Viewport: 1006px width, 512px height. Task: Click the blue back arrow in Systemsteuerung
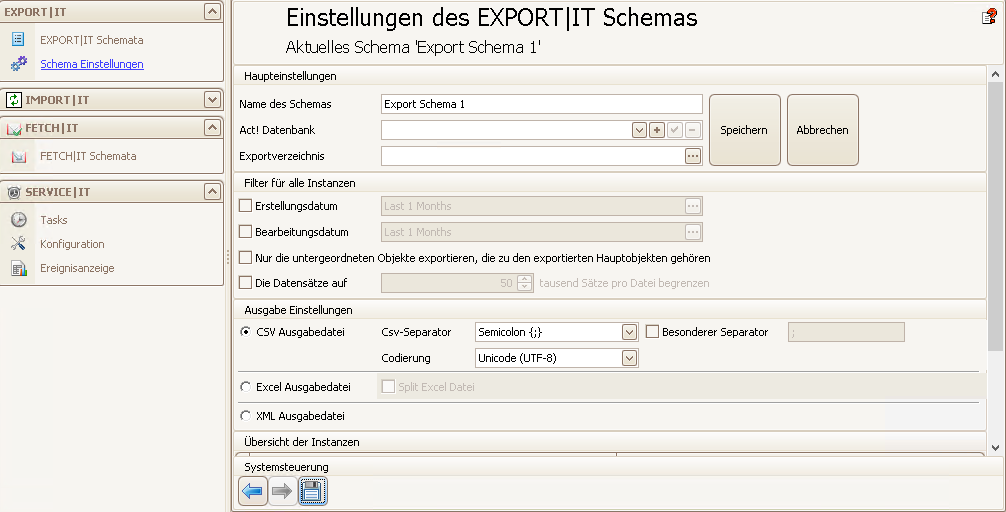(253, 491)
